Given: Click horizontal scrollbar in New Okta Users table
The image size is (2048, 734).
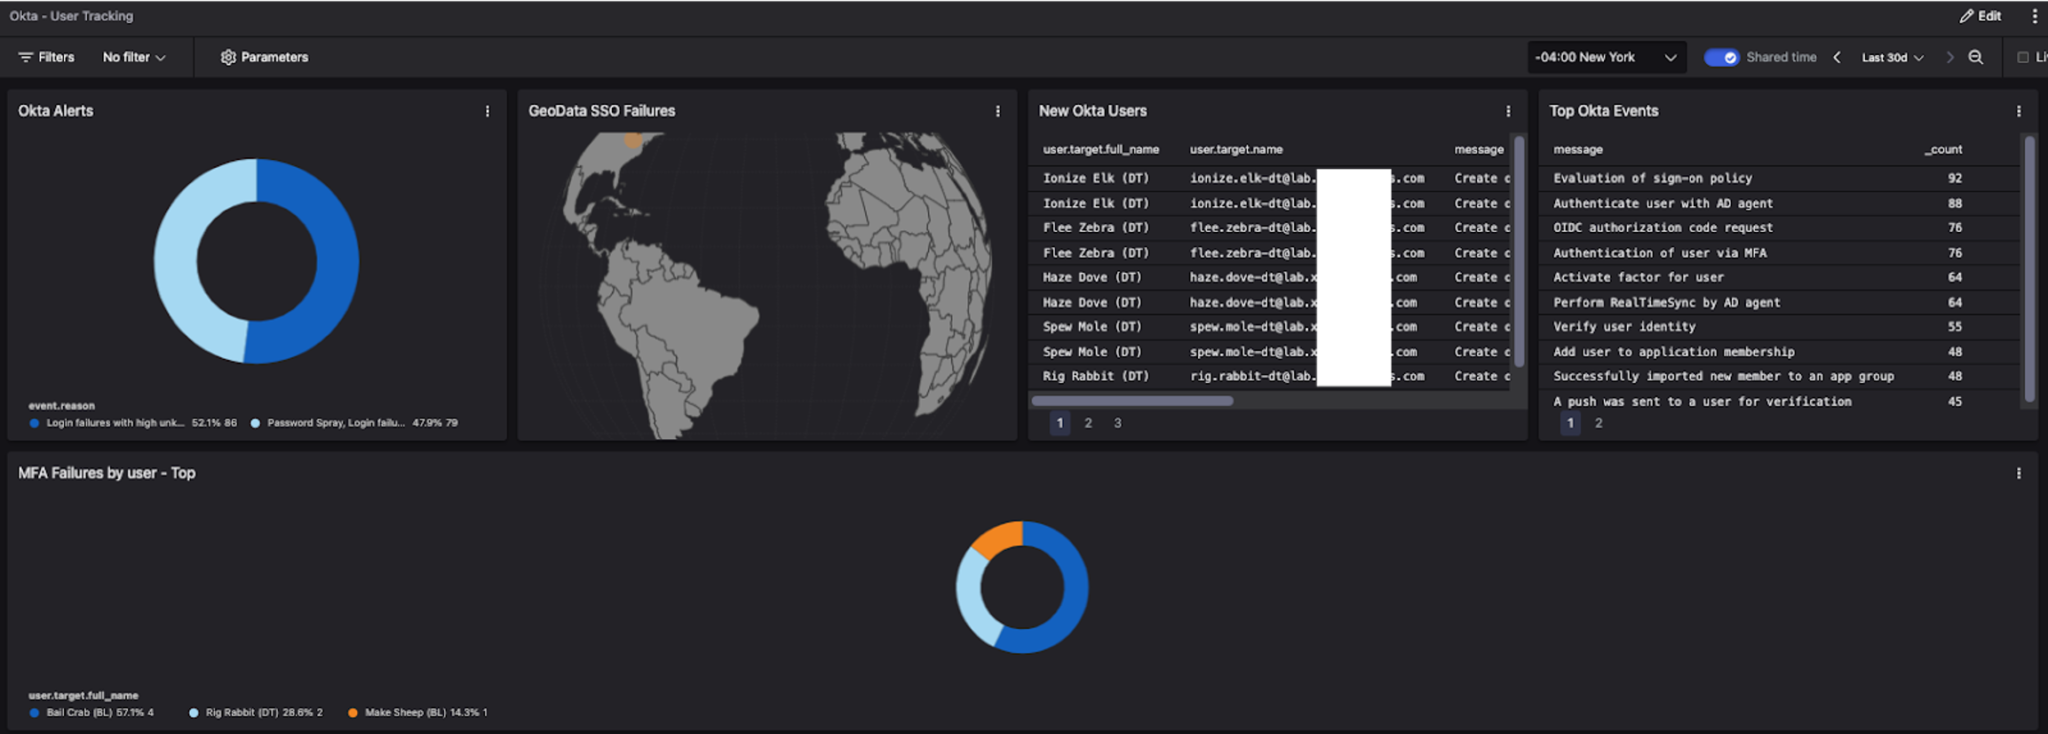Looking at the screenshot, I should pyautogui.click(x=1132, y=401).
